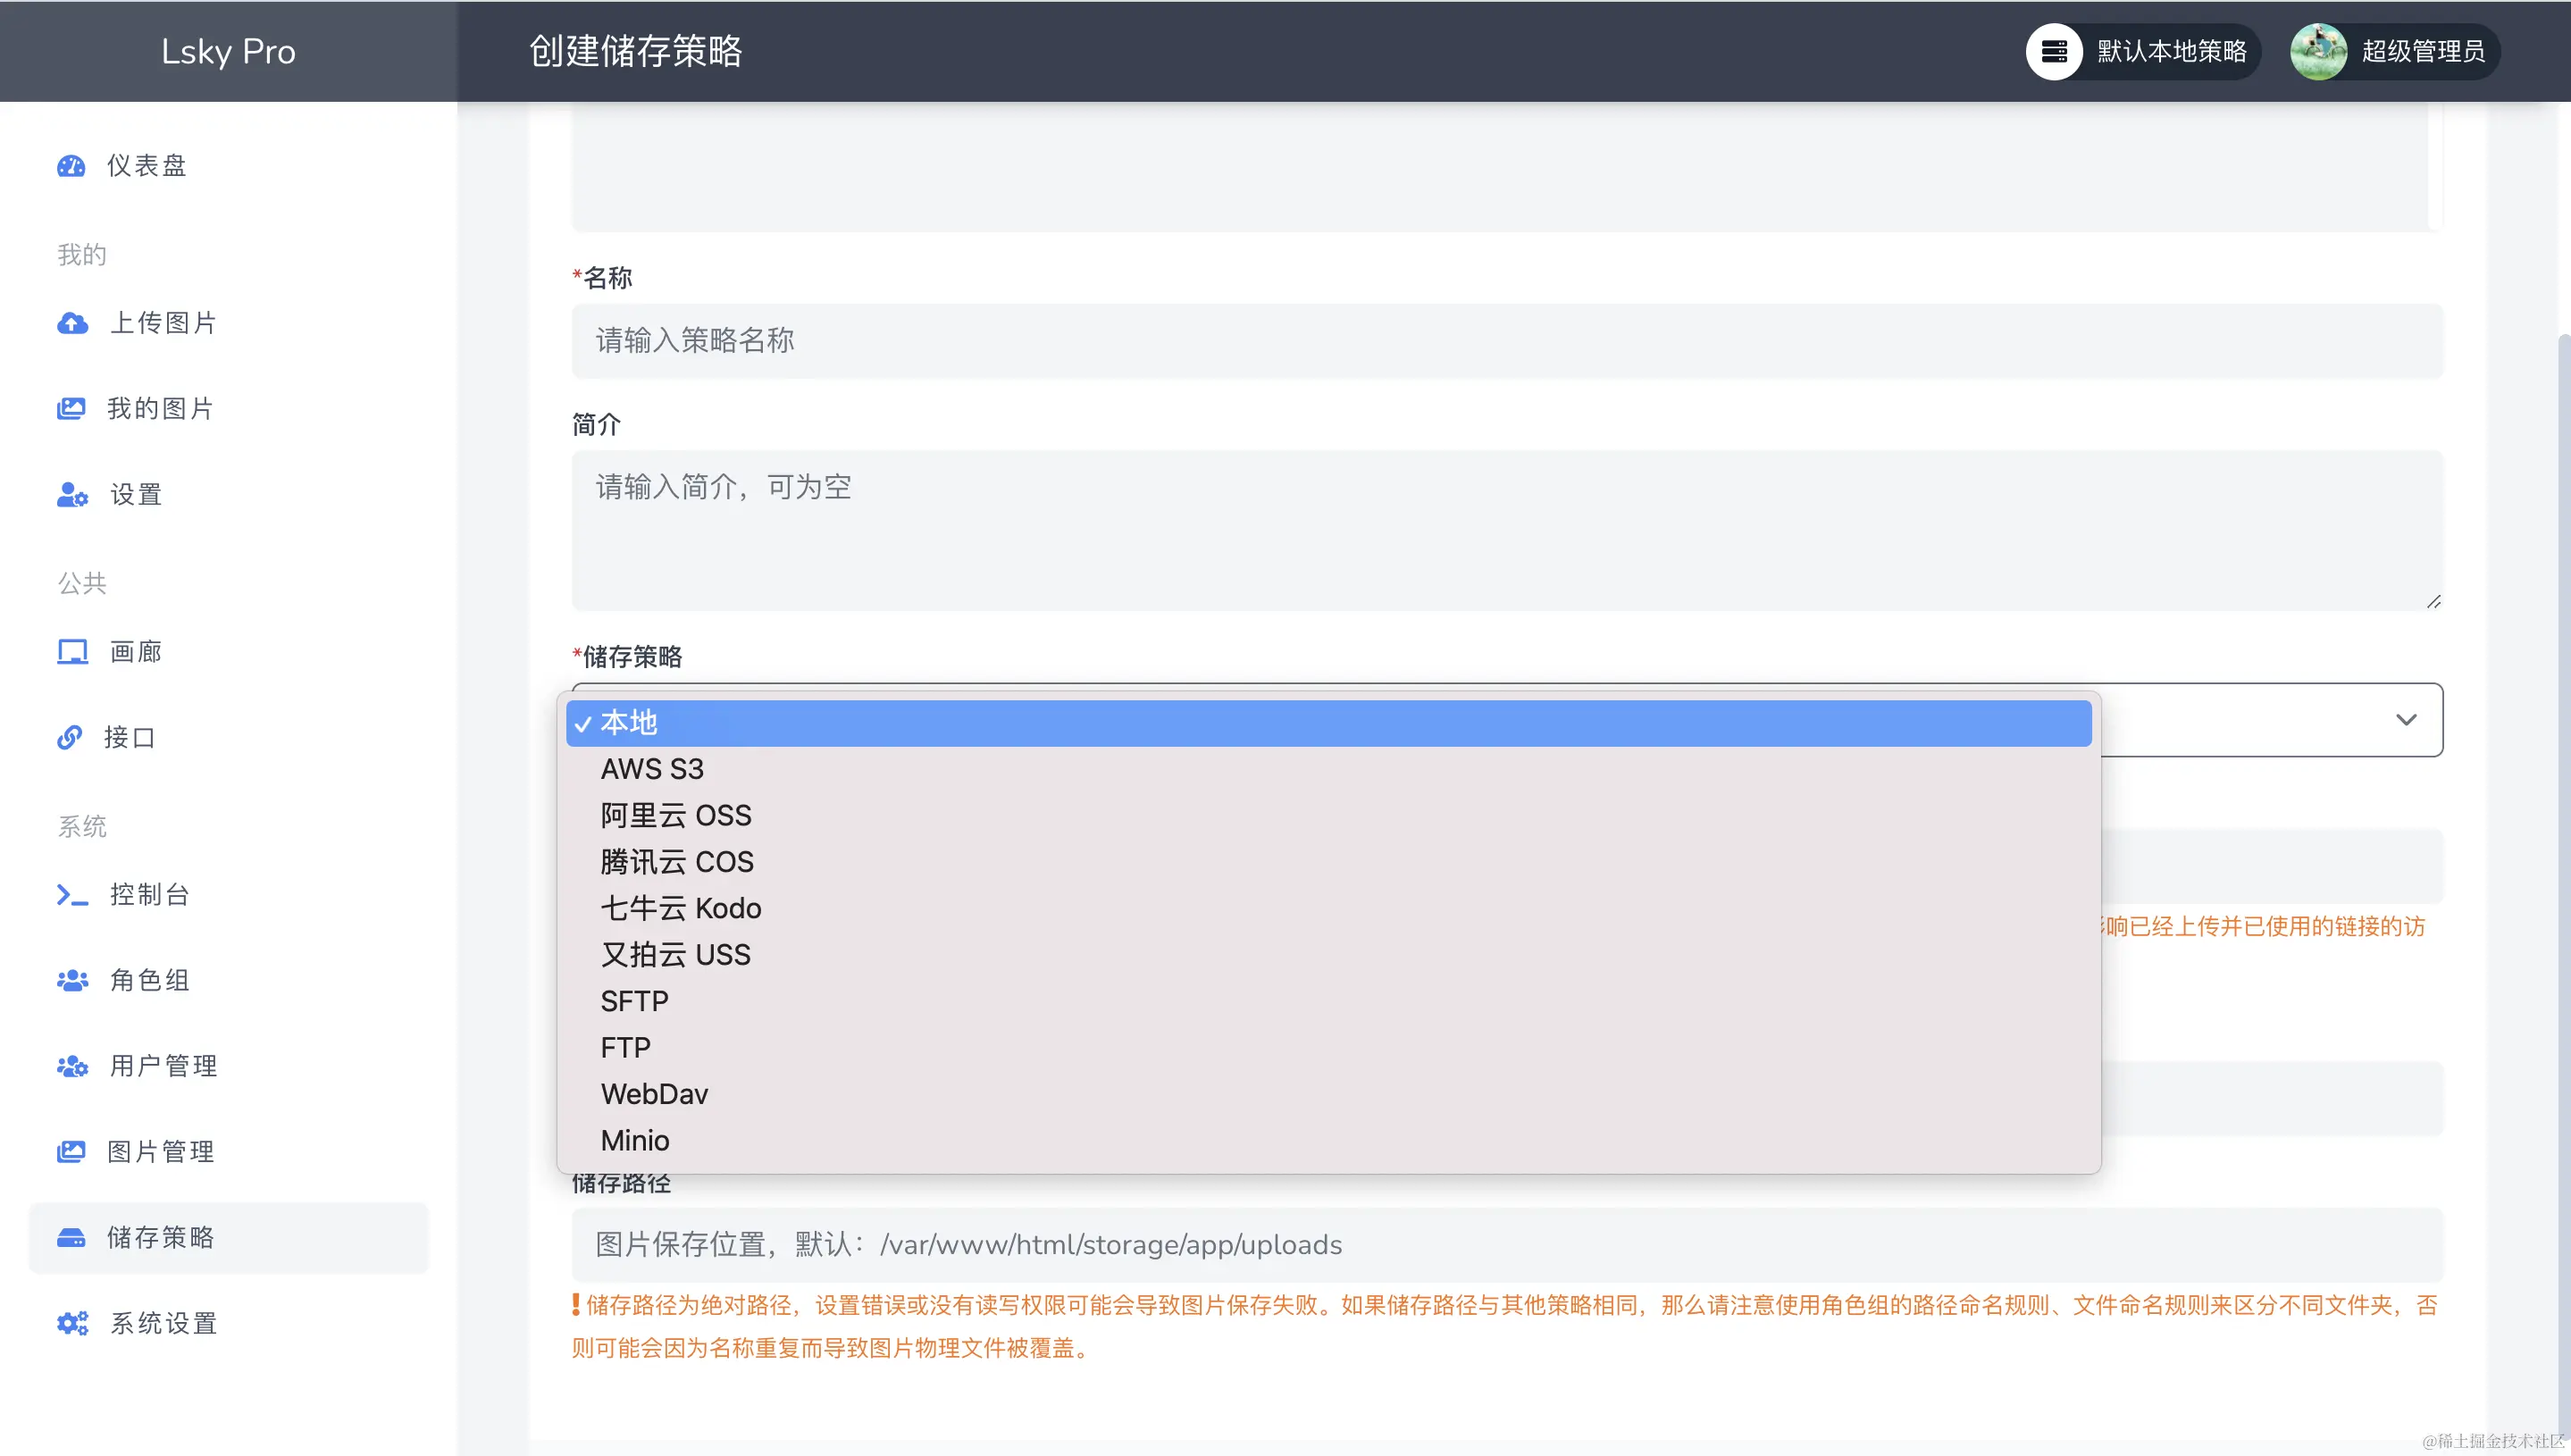Image resolution: width=2571 pixels, height=1456 pixels.
Task: Open the terminal icon for 控制台
Action: pos(72,894)
